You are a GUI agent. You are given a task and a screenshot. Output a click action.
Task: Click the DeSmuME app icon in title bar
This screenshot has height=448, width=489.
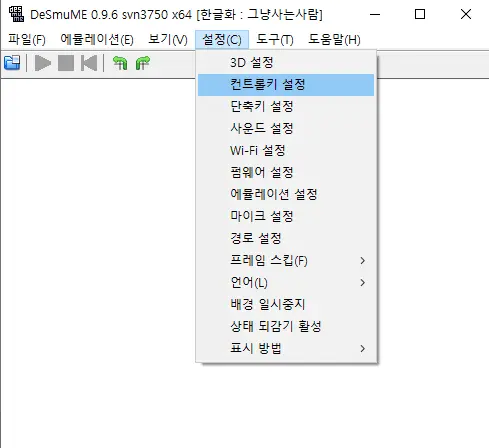click(16, 14)
